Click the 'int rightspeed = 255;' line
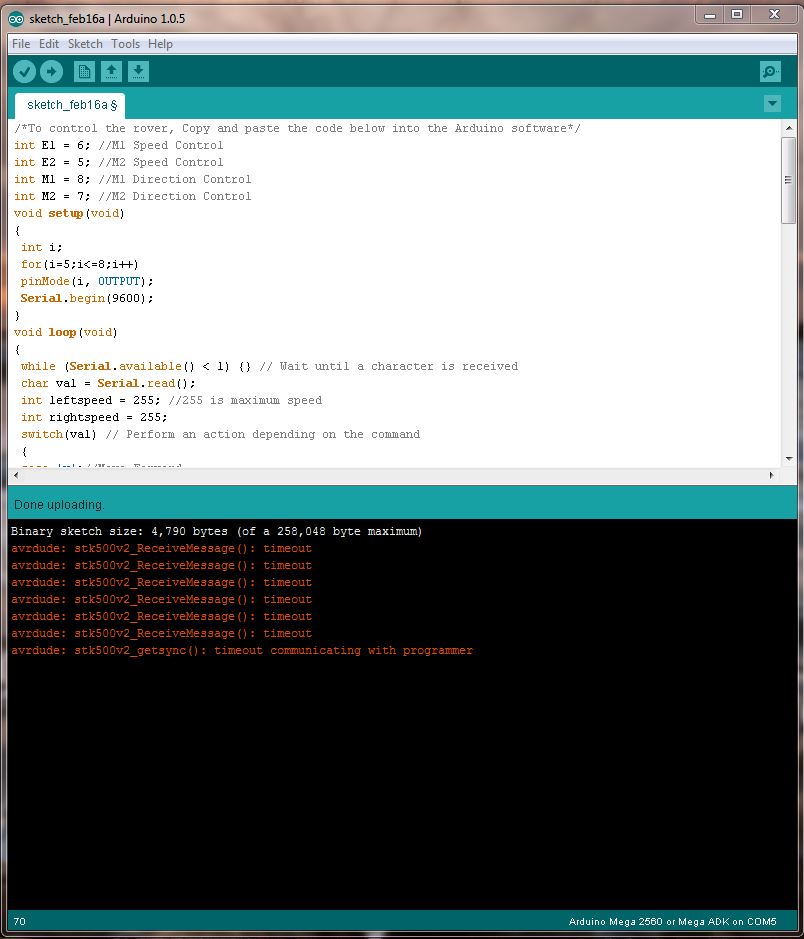 [x=94, y=417]
